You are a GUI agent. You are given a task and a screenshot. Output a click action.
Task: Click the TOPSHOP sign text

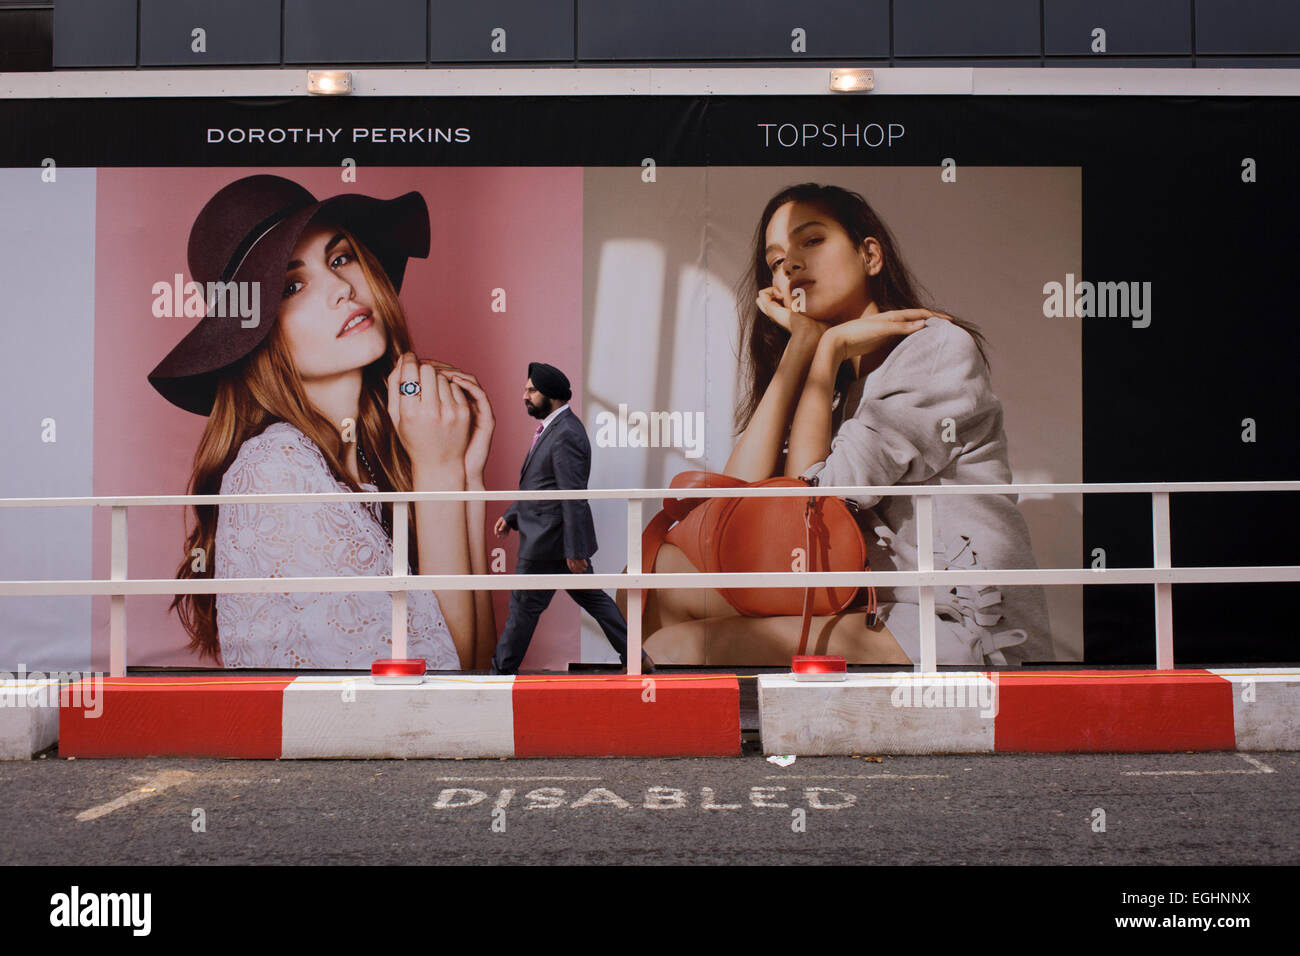tap(831, 136)
